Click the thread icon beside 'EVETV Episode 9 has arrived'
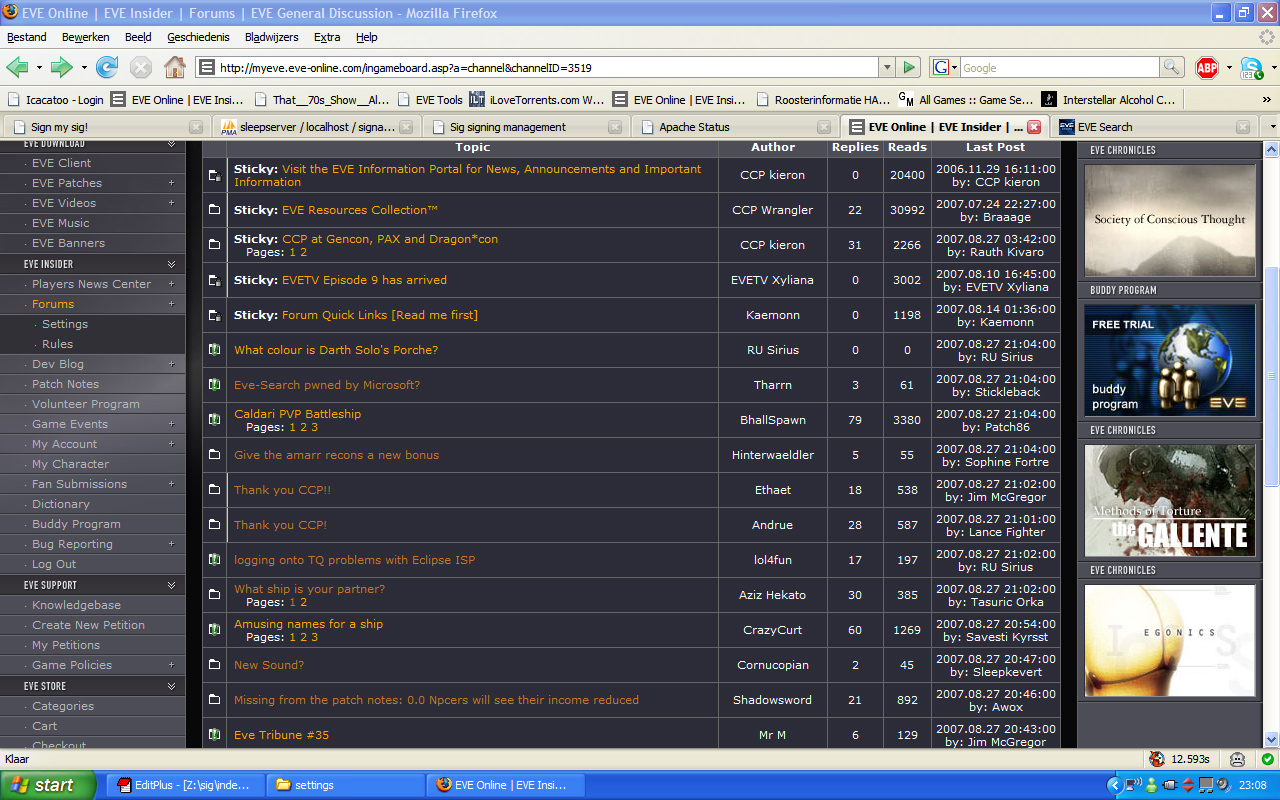1280x800 pixels. (x=214, y=280)
